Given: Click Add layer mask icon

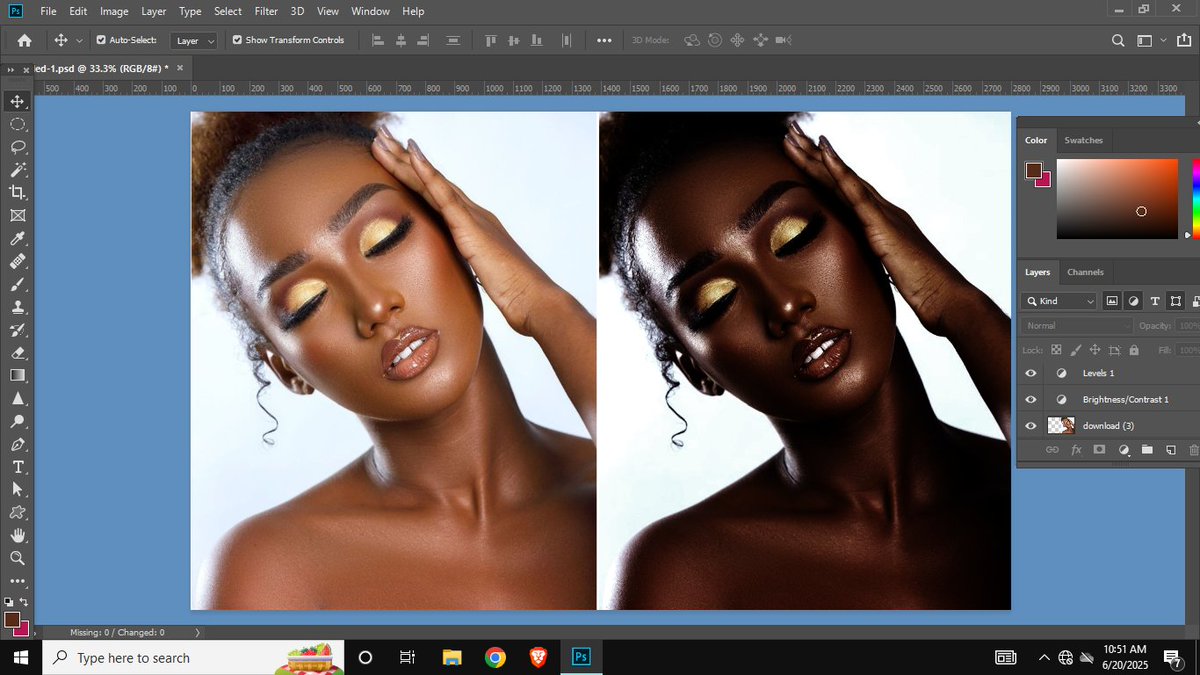Looking at the screenshot, I should point(1099,451).
